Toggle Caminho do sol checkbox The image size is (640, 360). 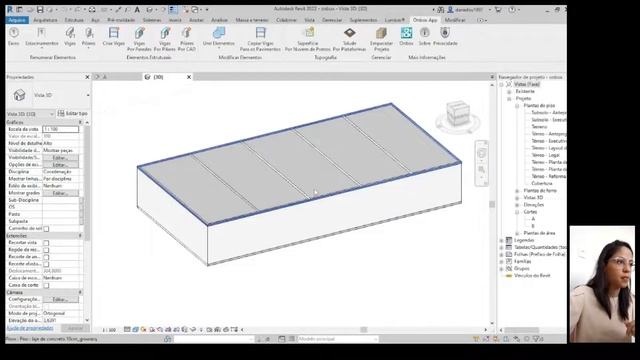tap(46, 229)
